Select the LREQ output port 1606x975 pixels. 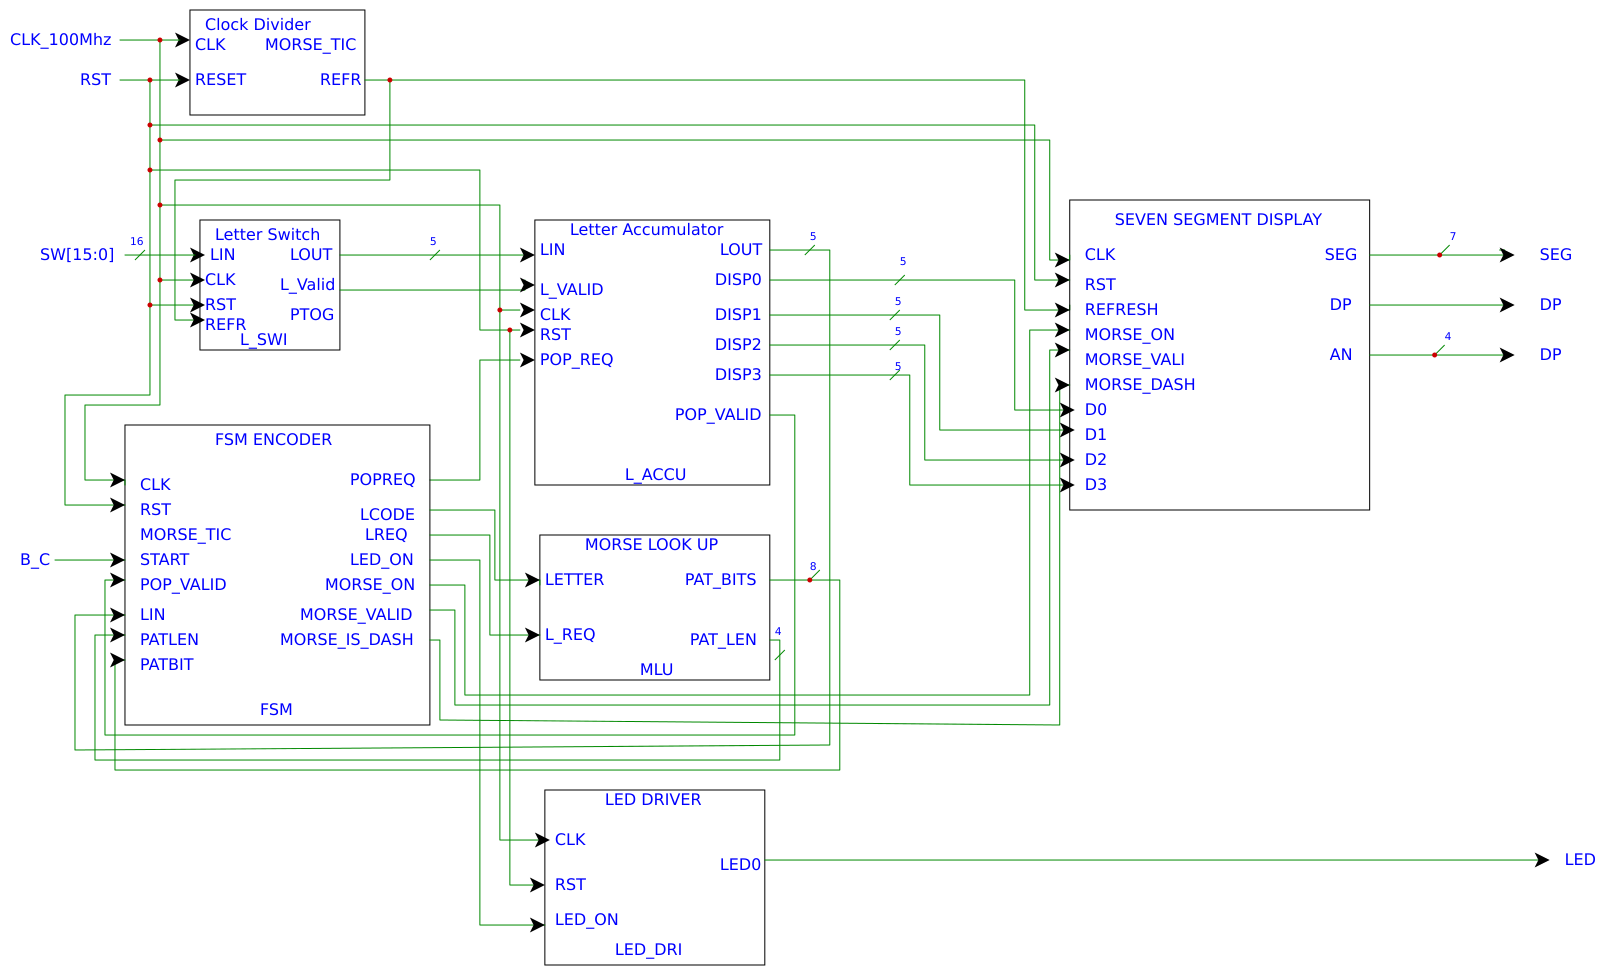click(386, 535)
